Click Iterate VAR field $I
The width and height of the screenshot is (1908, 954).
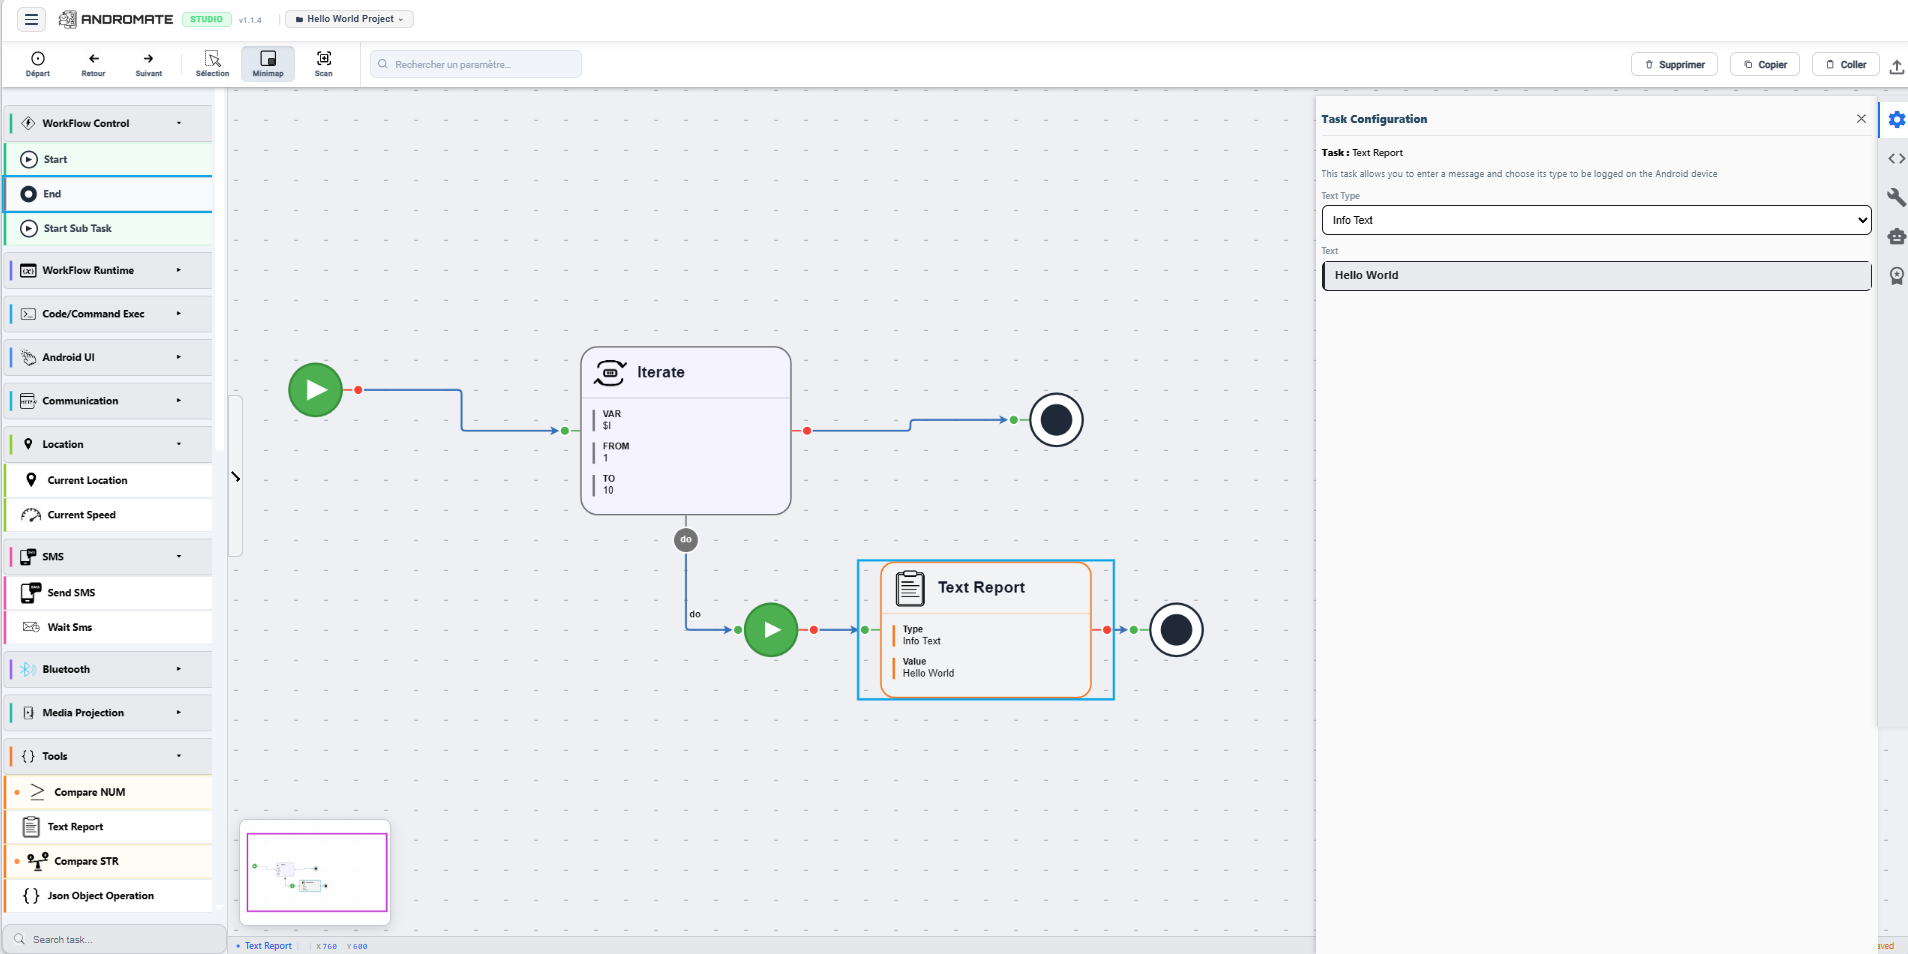click(x=607, y=426)
